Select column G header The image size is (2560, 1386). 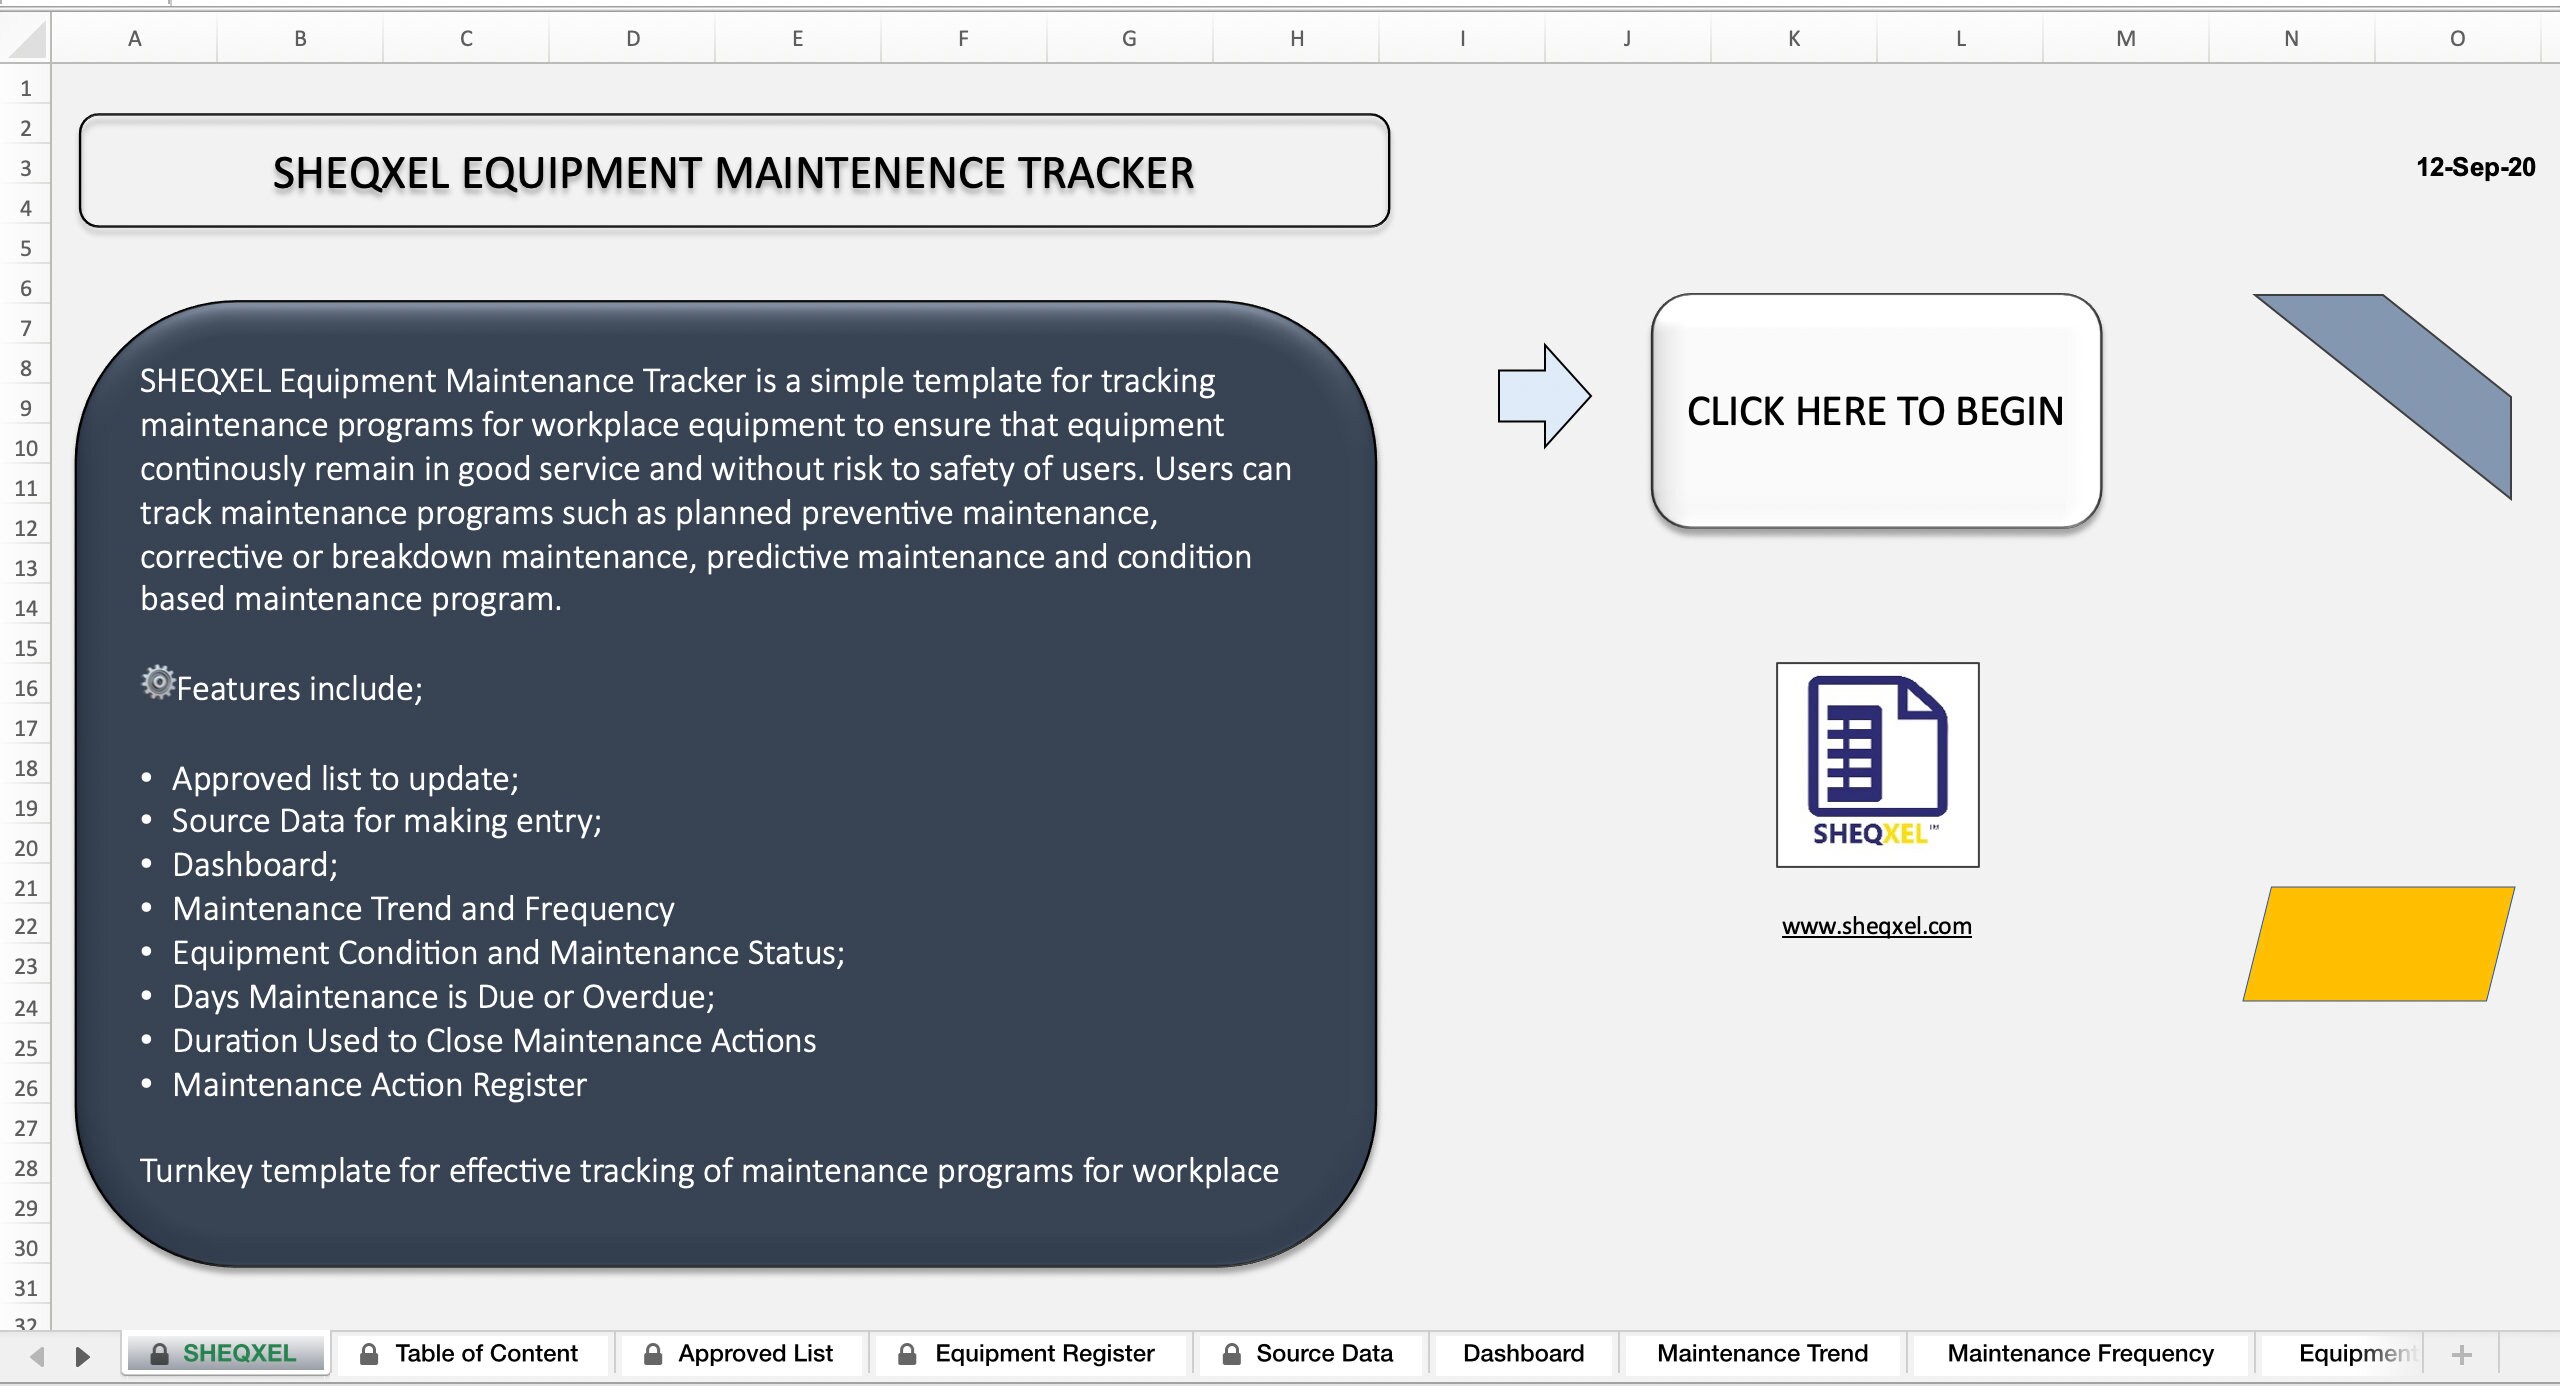pyautogui.click(x=1128, y=38)
